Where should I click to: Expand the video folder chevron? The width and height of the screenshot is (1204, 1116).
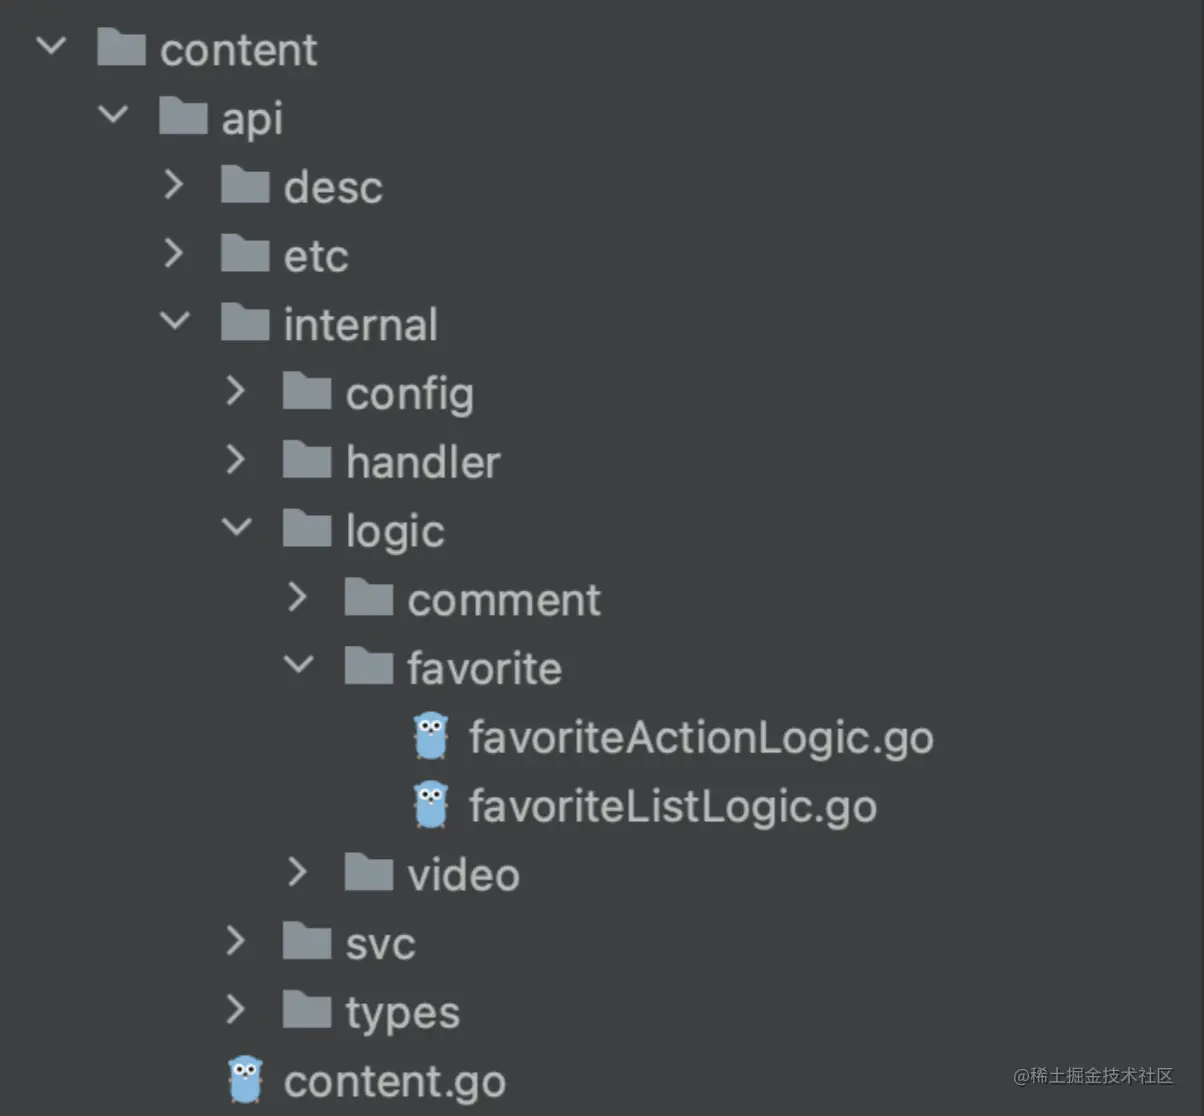[x=298, y=873]
